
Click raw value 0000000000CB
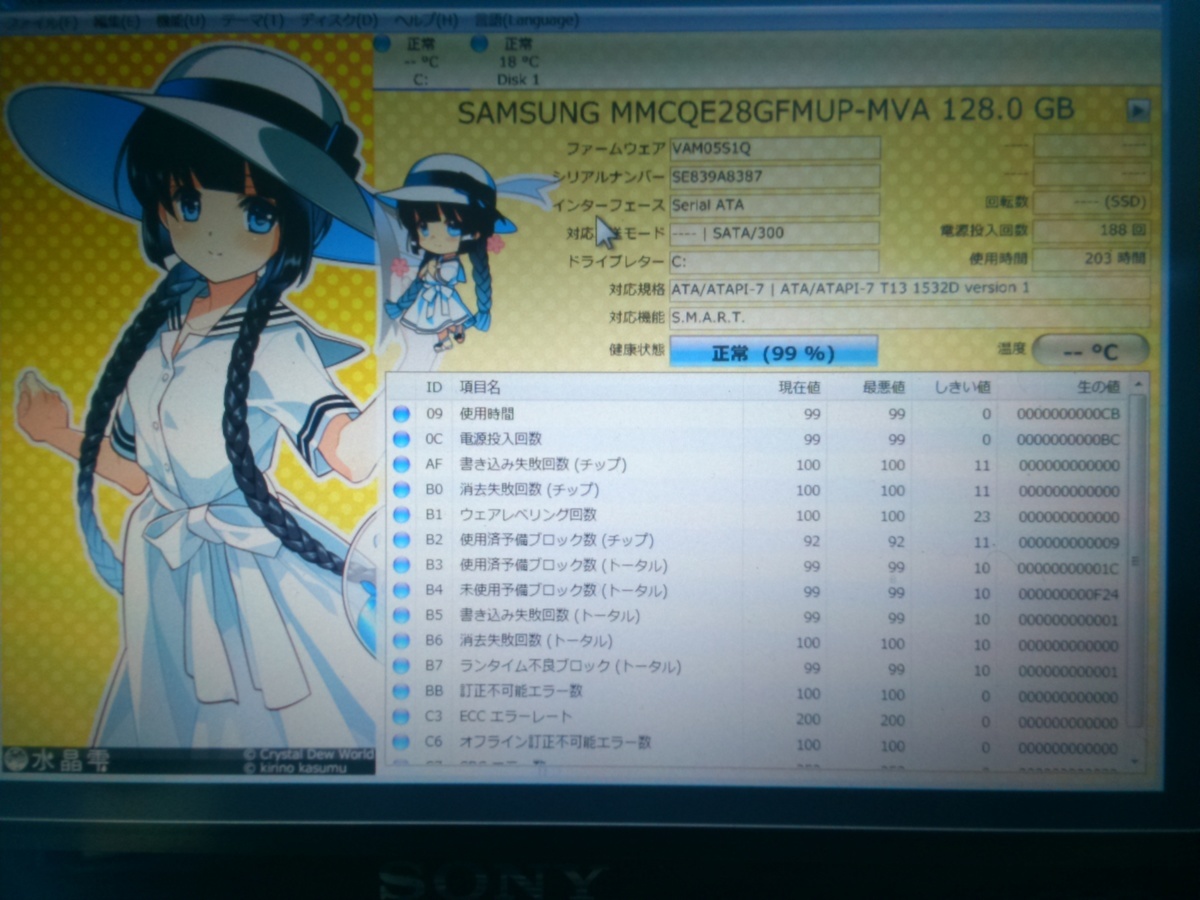[x=1068, y=413]
